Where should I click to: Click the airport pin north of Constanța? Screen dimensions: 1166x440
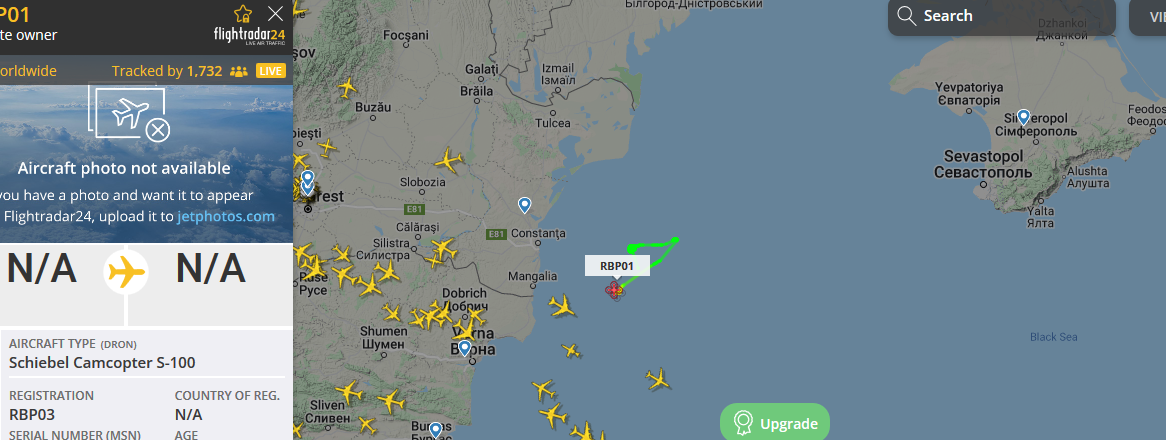coord(525,204)
